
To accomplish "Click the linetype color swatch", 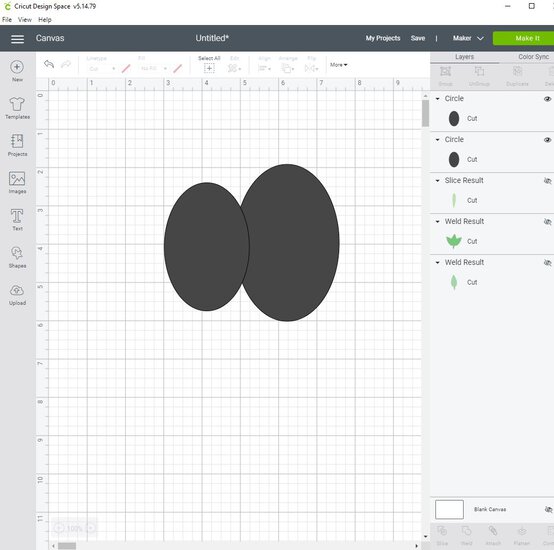I will tap(126, 69).
